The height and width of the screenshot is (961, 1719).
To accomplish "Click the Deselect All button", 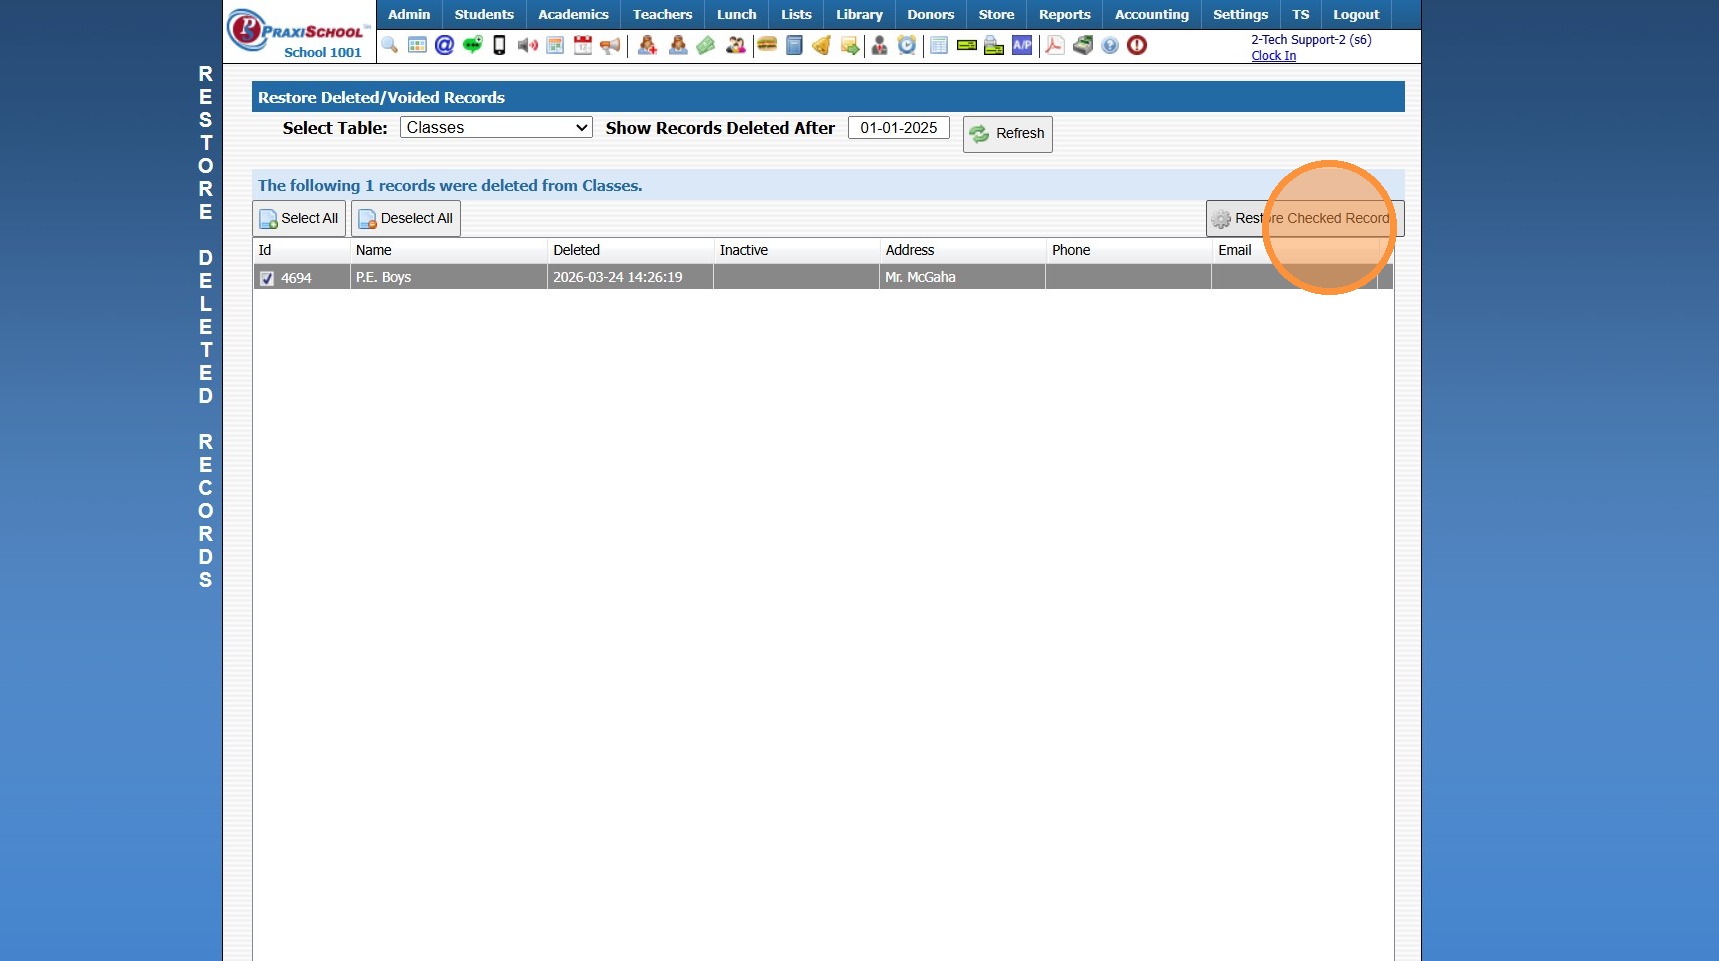I will click(x=406, y=218).
